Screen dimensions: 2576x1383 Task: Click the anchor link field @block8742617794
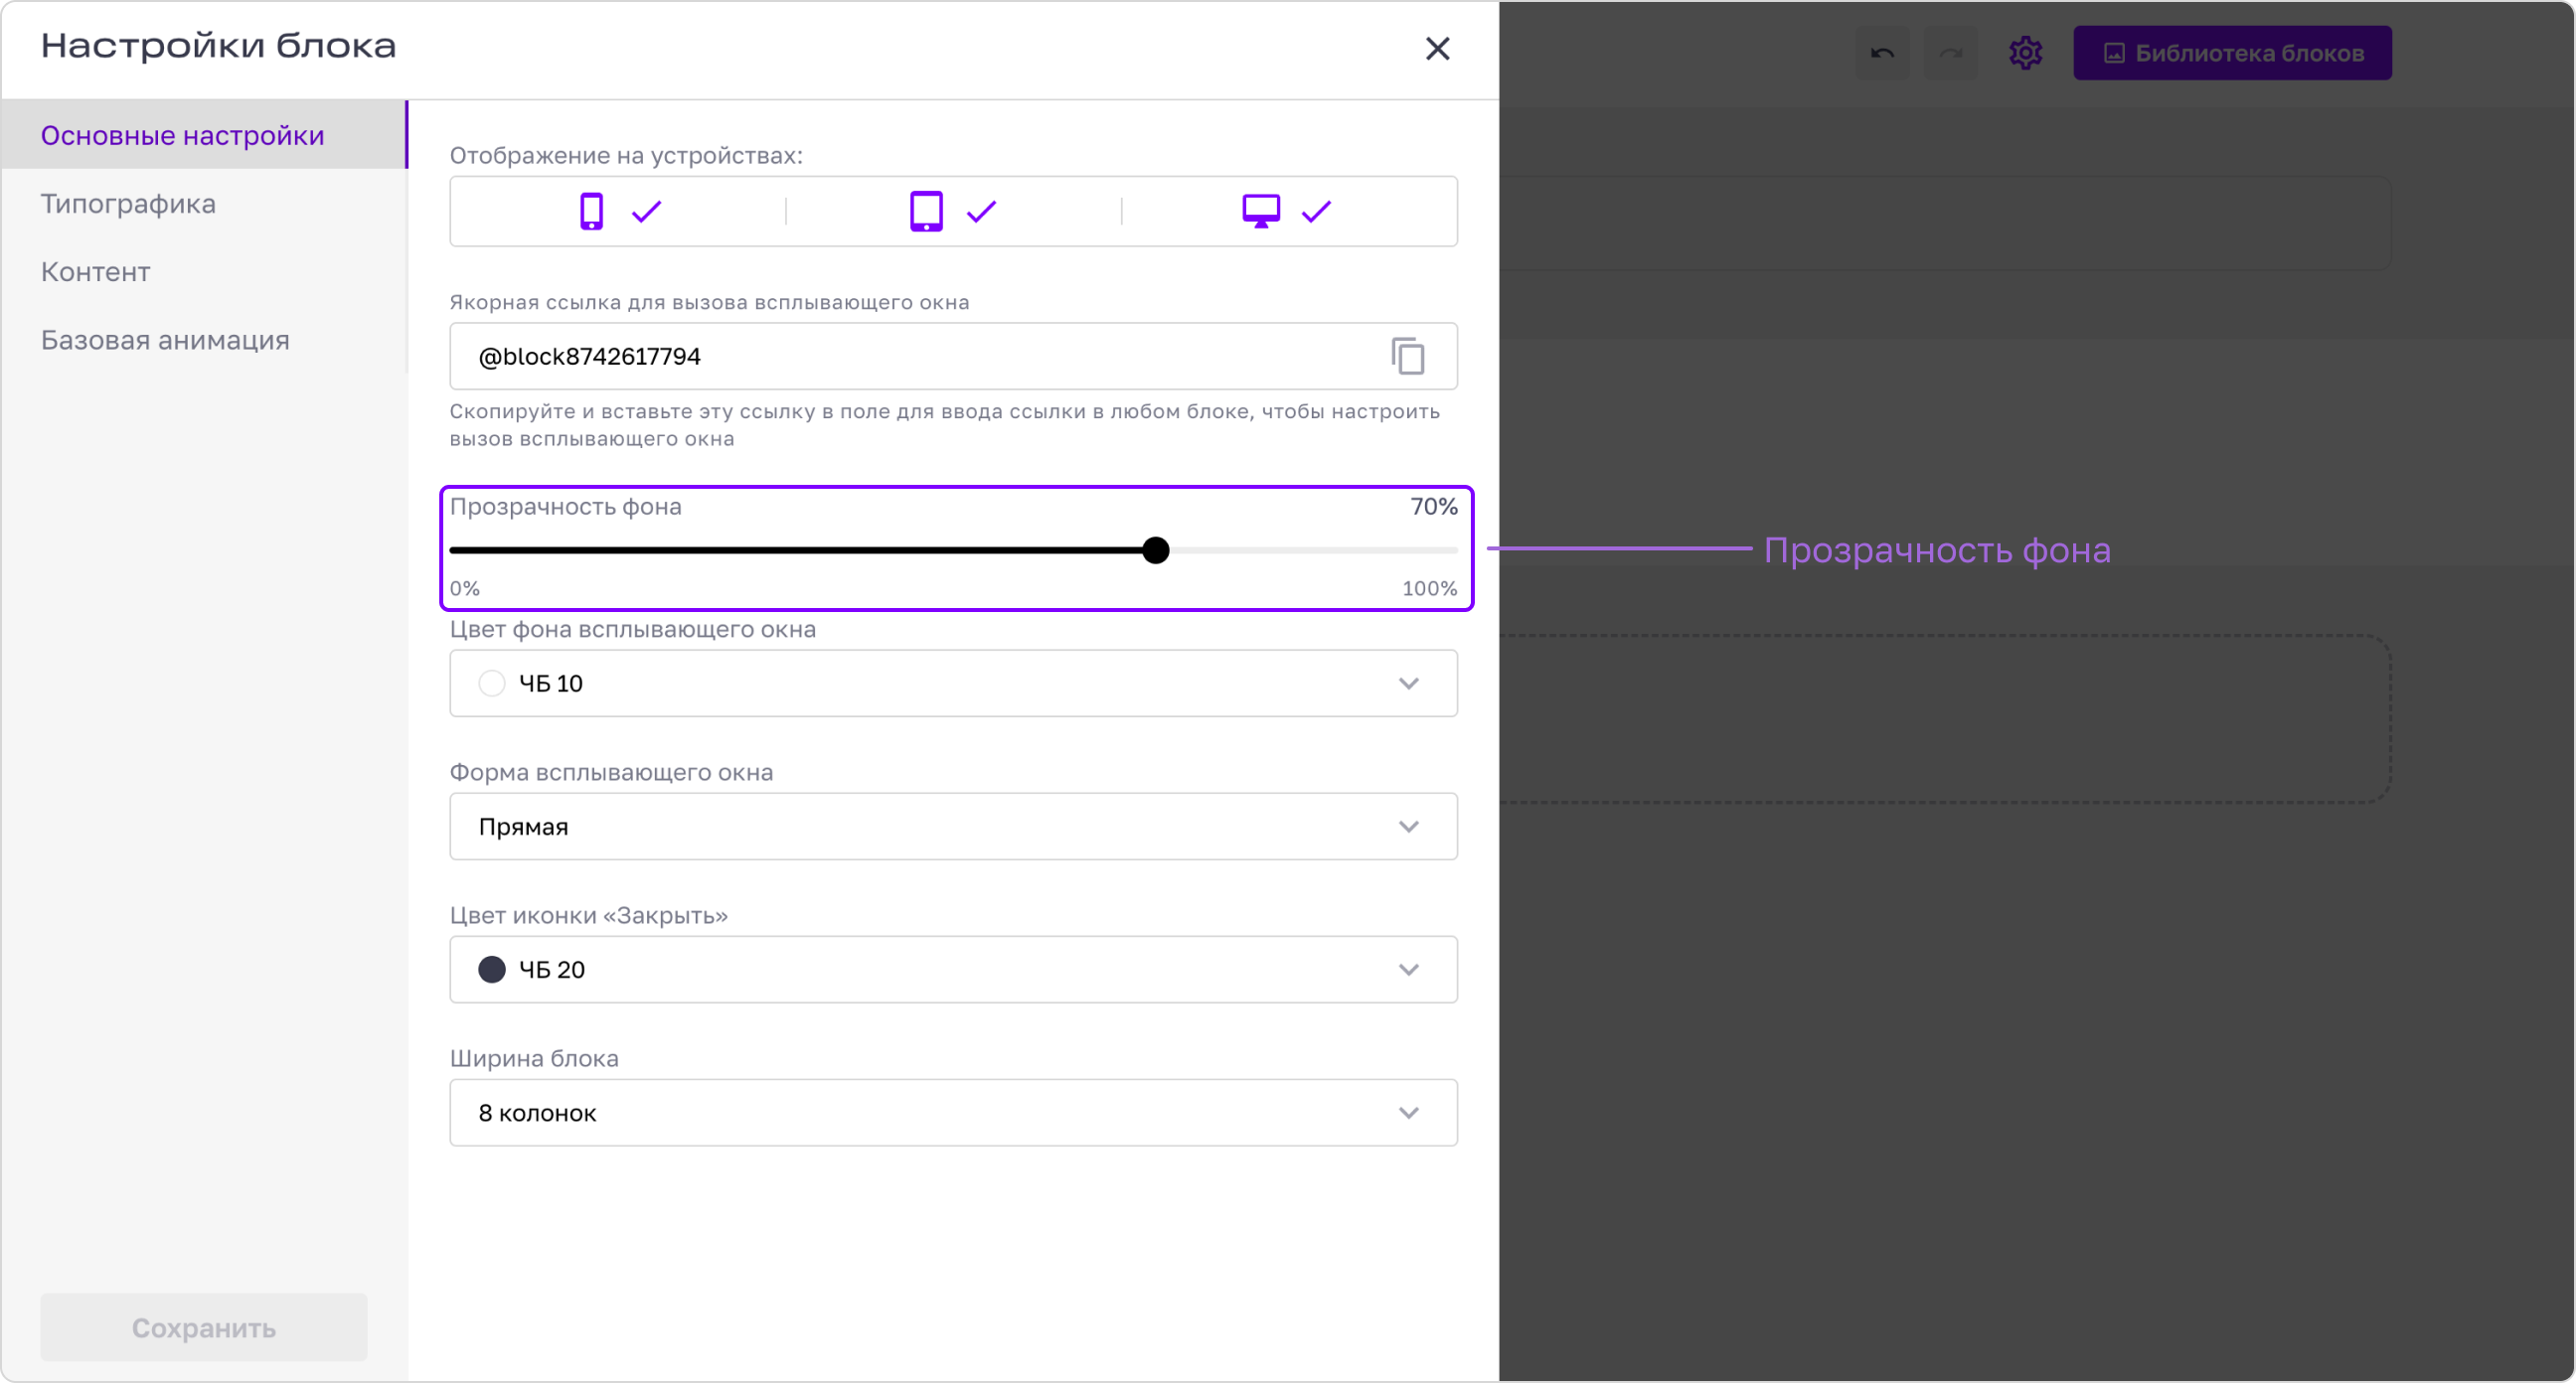pos(953,356)
